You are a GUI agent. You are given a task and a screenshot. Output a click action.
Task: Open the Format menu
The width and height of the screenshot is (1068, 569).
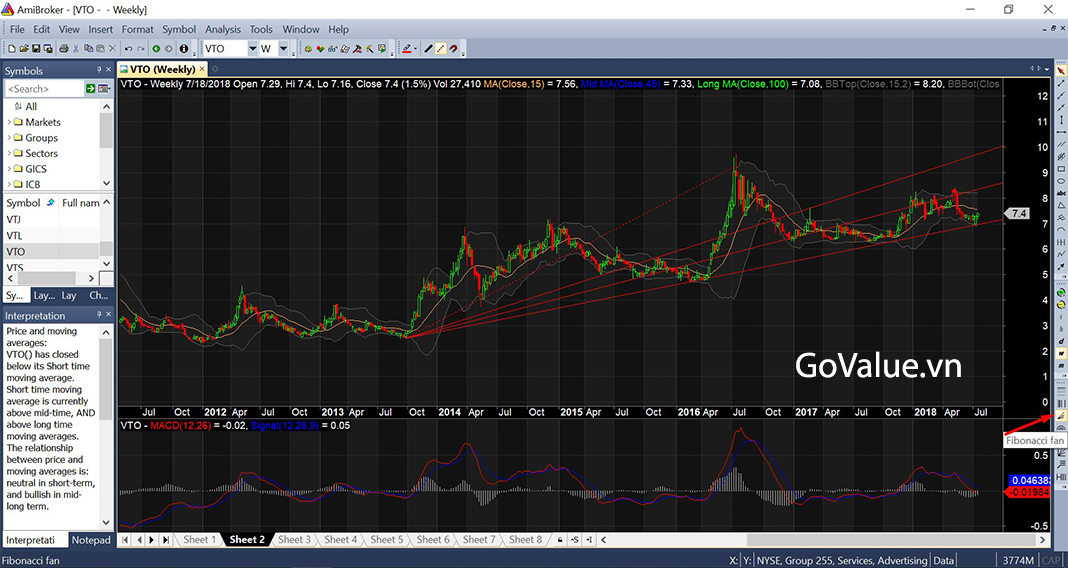click(x=138, y=29)
